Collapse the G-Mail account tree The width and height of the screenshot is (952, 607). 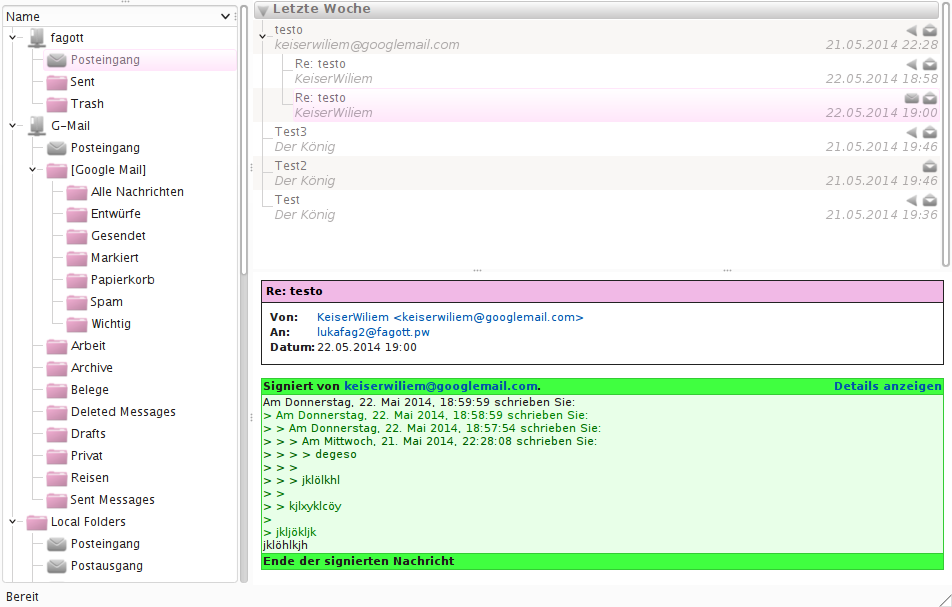pyautogui.click(x=12, y=126)
